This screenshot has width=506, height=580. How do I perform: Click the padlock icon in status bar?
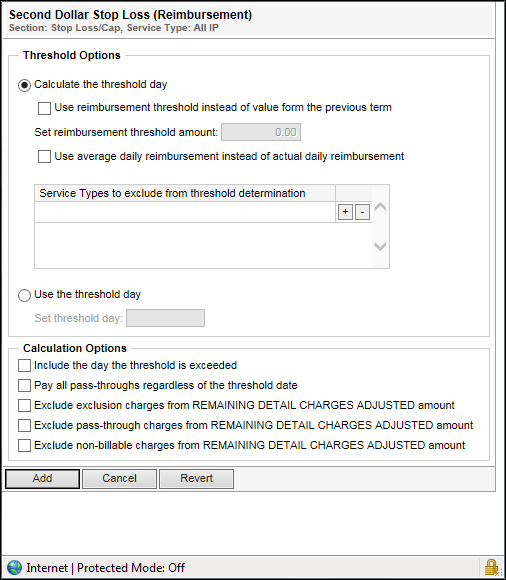click(x=491, y=567)
